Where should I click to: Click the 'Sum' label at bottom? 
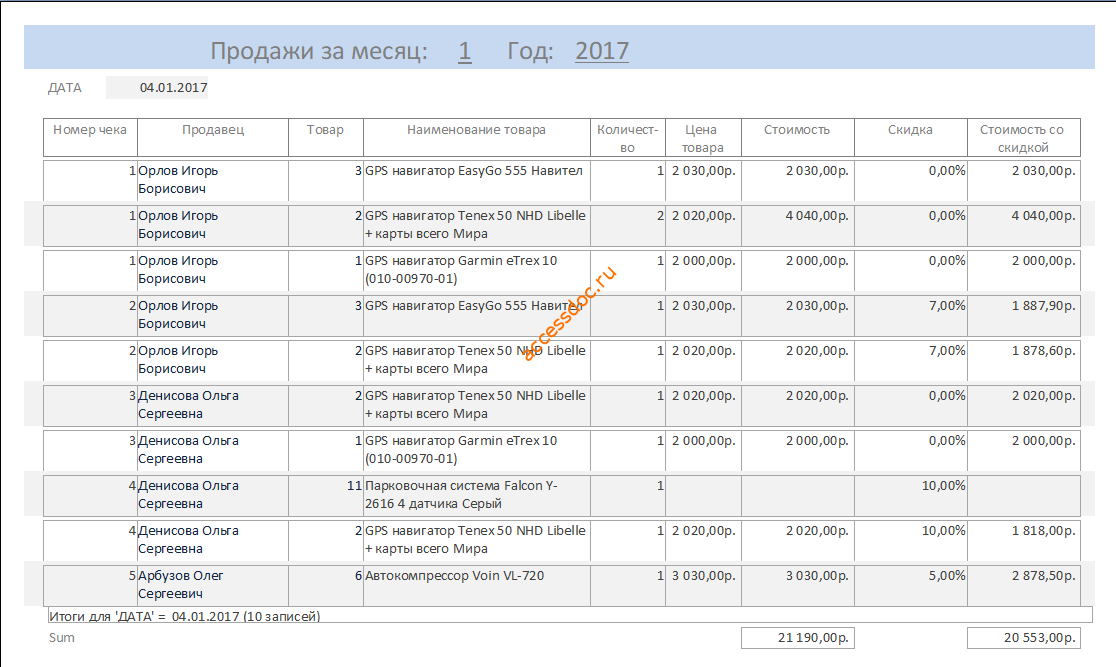coord(61,638)
